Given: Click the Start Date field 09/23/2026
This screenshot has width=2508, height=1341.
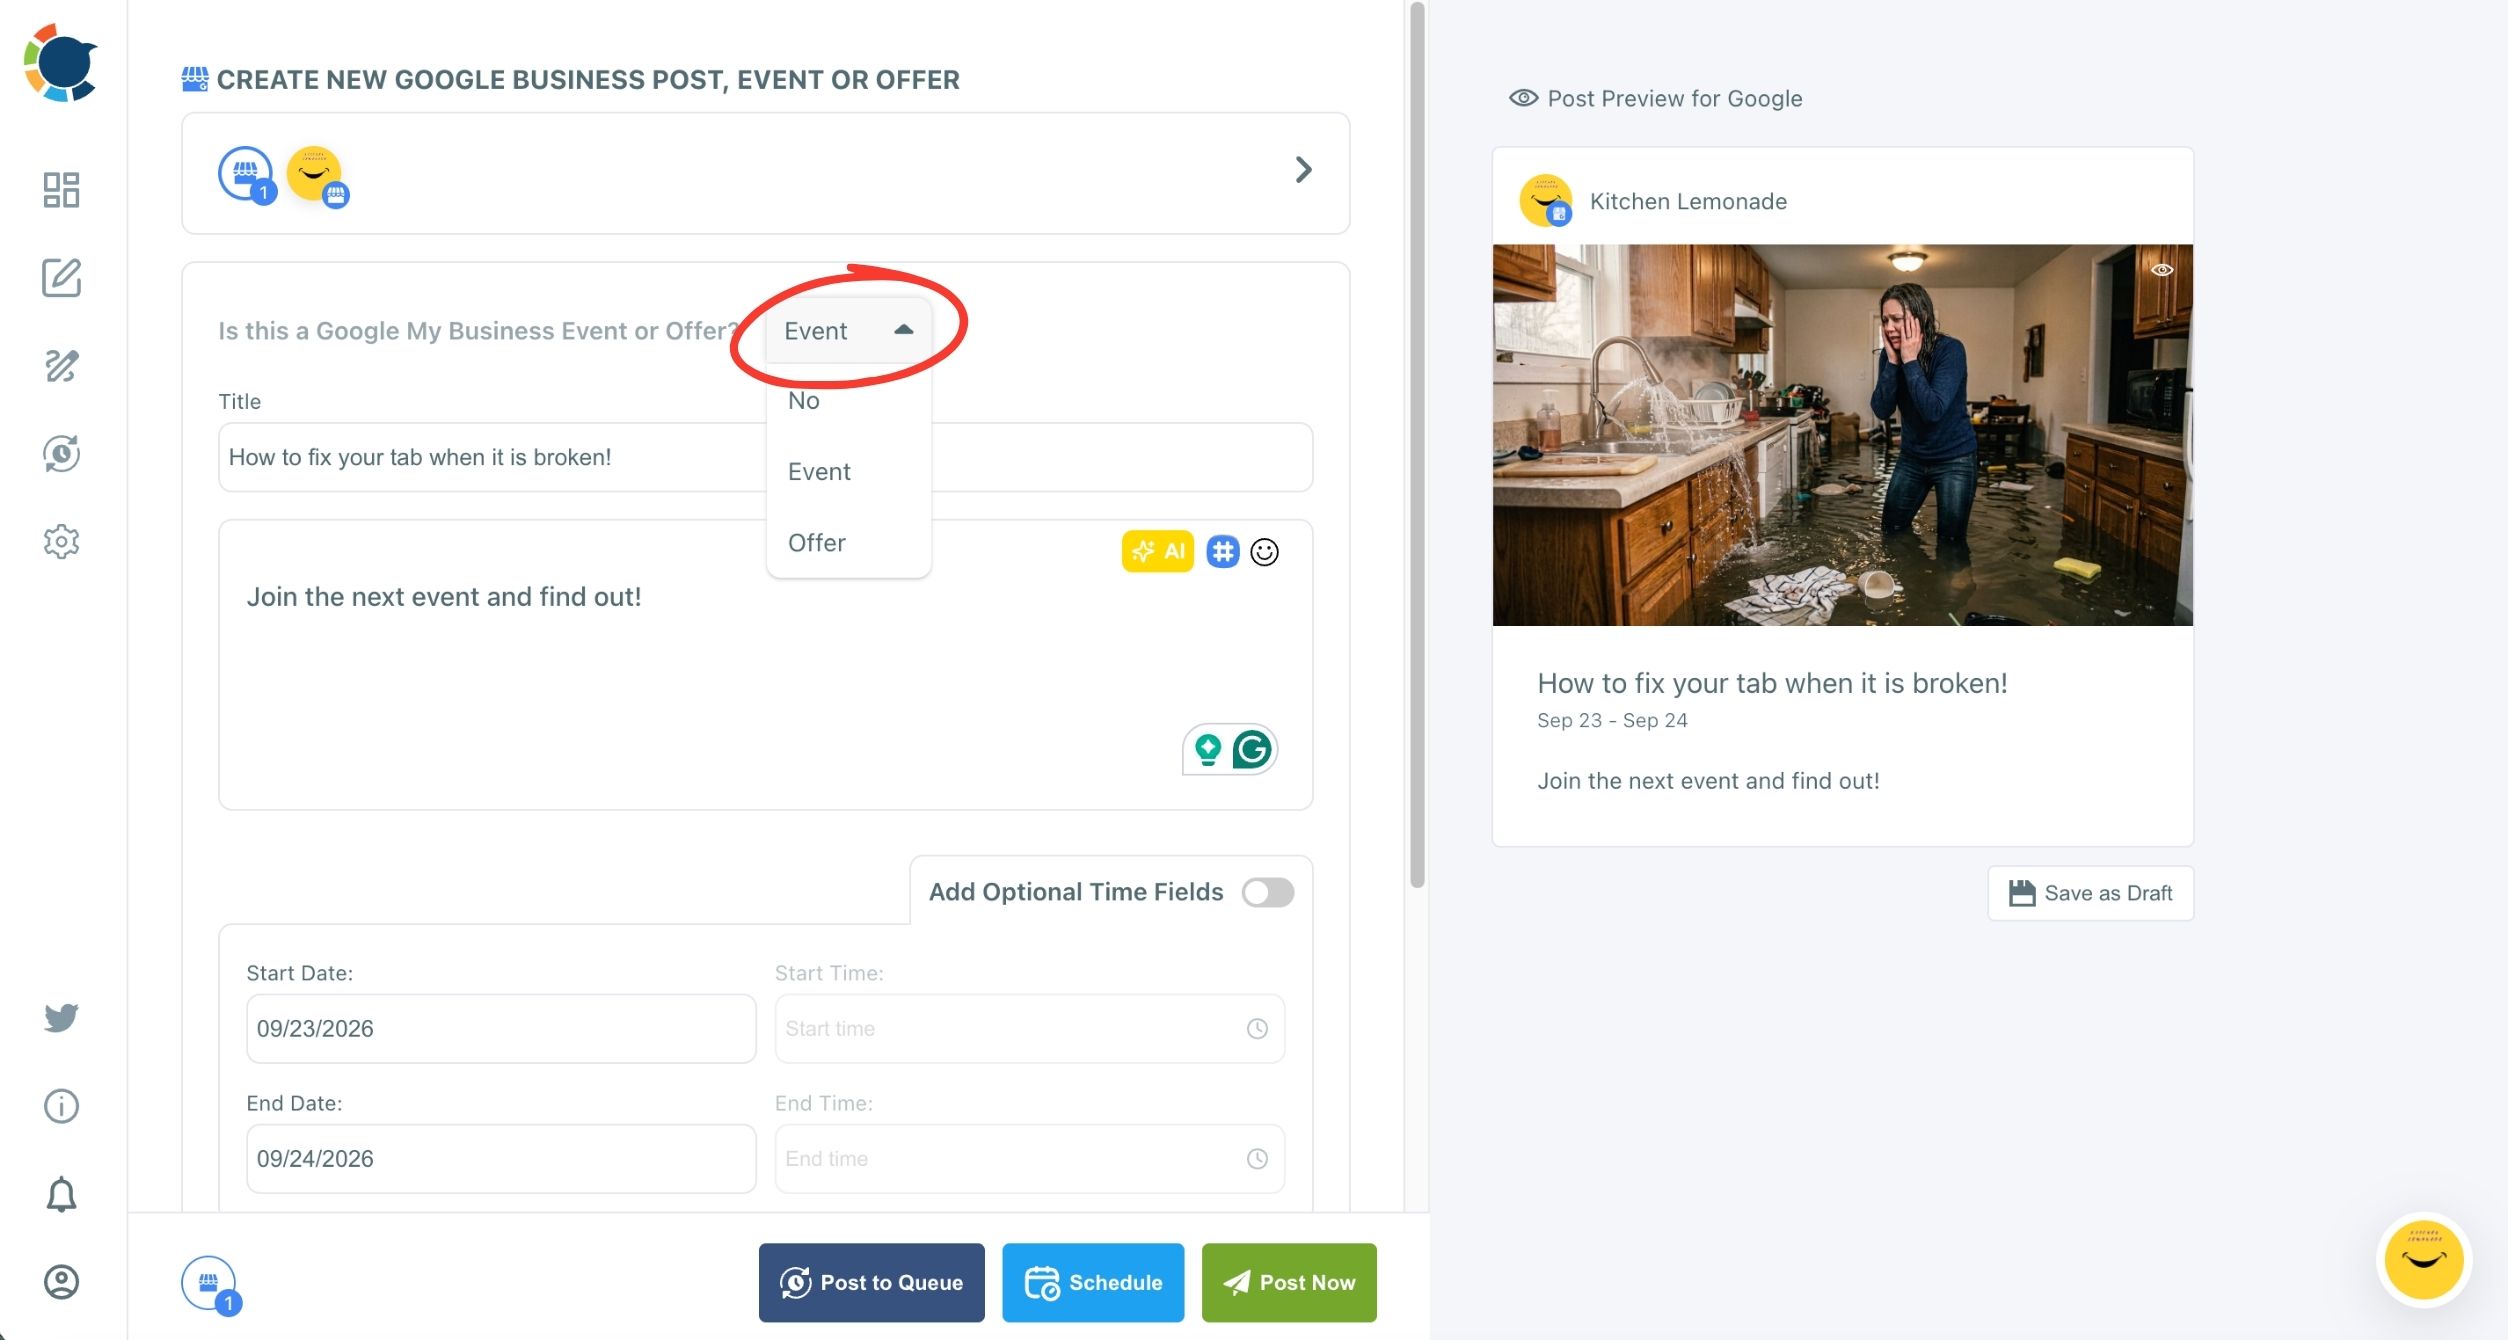Looking at the screenshot, I should tap(501, 1028).
